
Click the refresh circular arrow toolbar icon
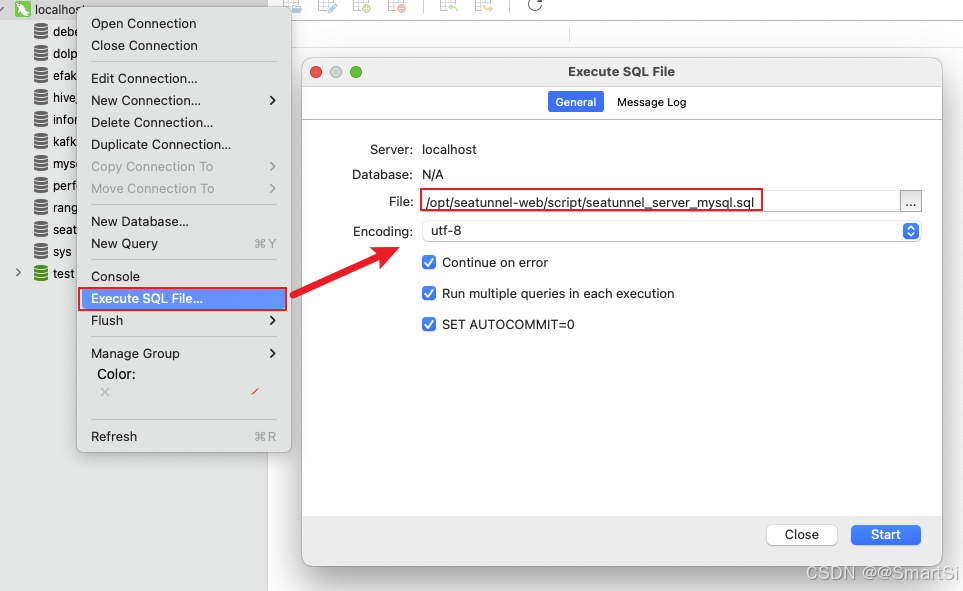coord(535,6)
